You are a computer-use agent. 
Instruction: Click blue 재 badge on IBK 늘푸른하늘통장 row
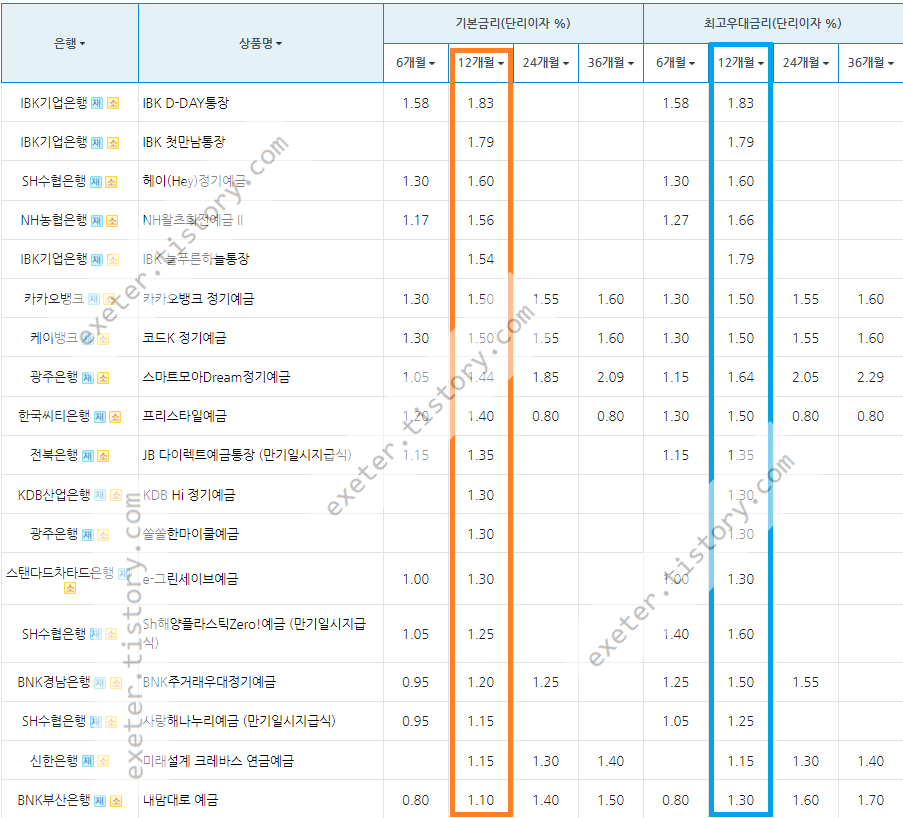tap(97, 260)
